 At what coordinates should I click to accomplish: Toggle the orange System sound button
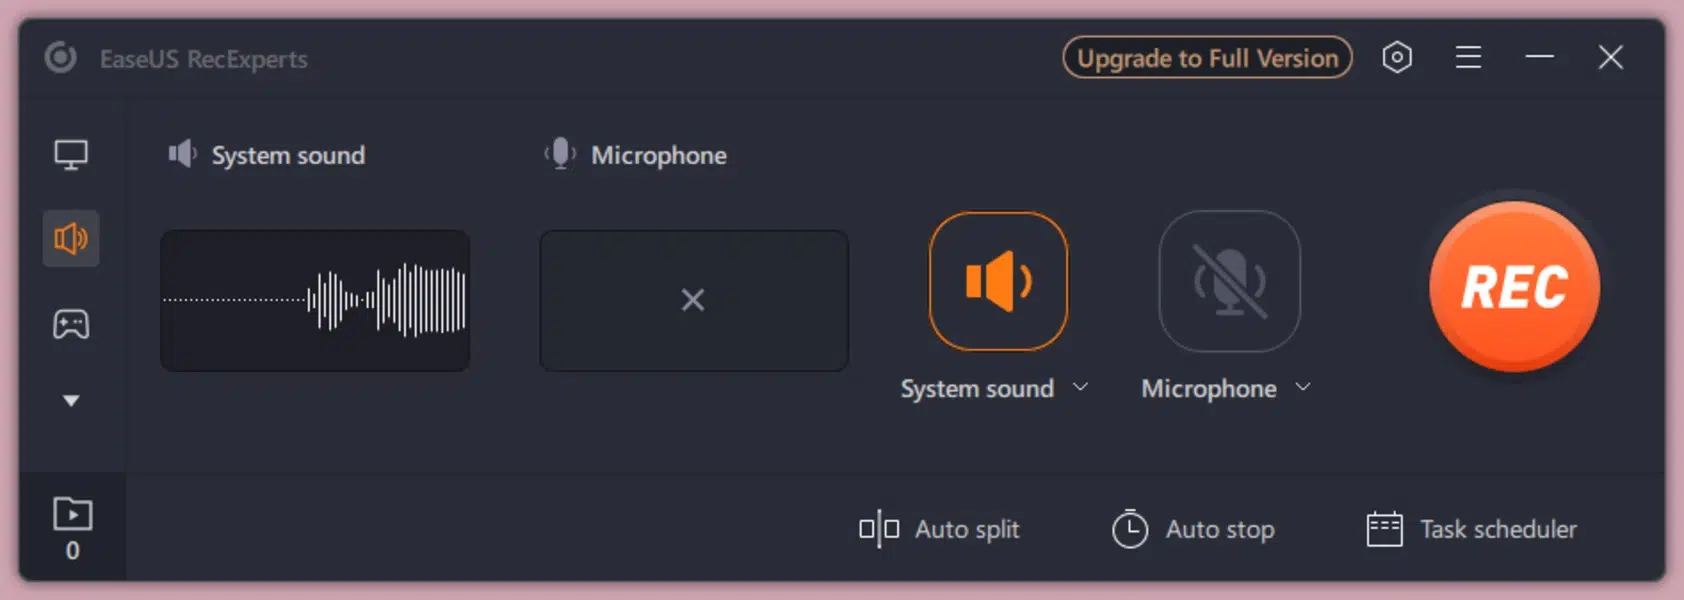pyautogui.click(x=998, y=281)
